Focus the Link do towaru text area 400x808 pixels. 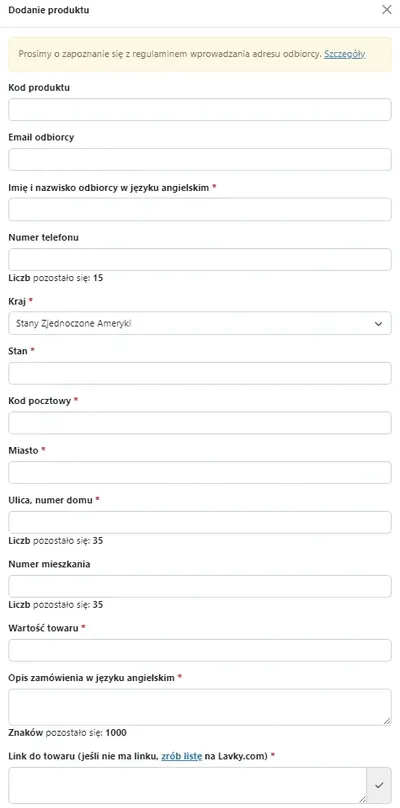(x=188, y=785)
